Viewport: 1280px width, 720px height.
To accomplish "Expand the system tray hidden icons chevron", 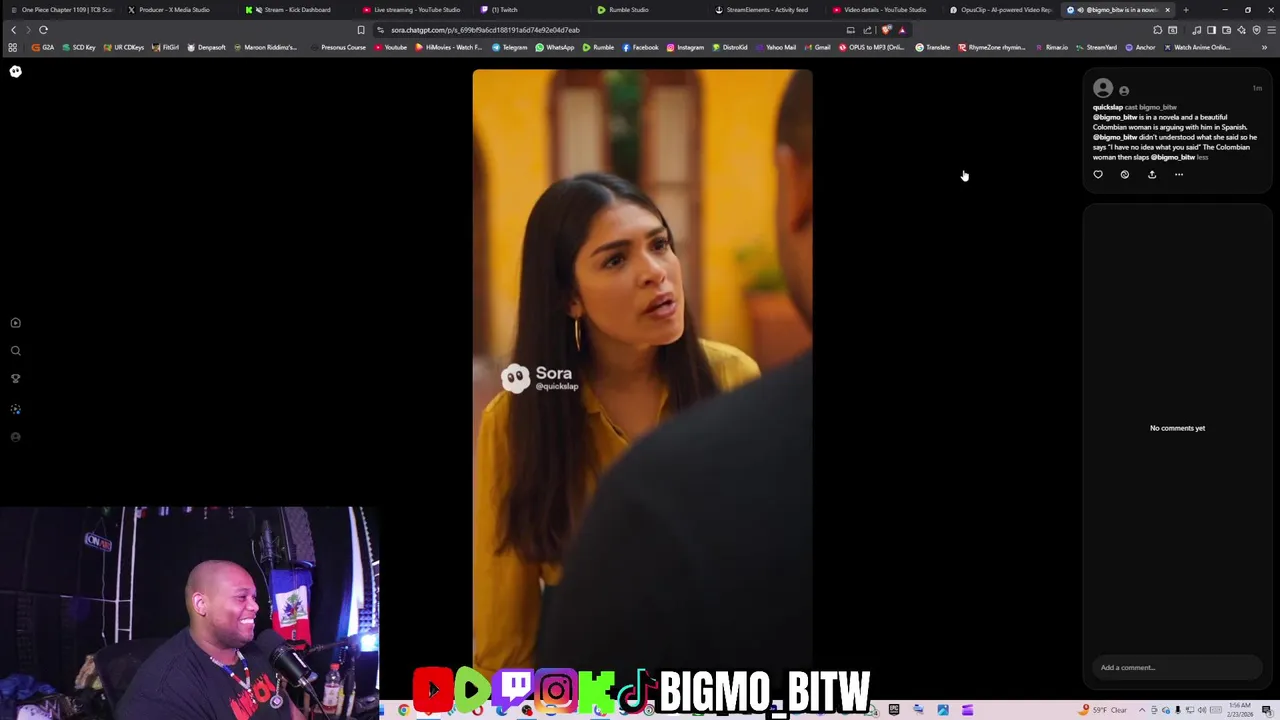I will (x=1142, y=710).
